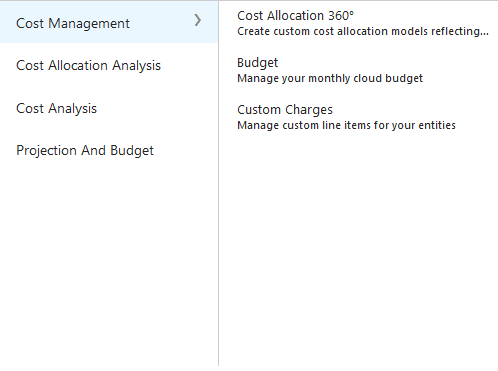Open the Custom Charges submenu link
The image size is (498, 371).
[285, 110]
